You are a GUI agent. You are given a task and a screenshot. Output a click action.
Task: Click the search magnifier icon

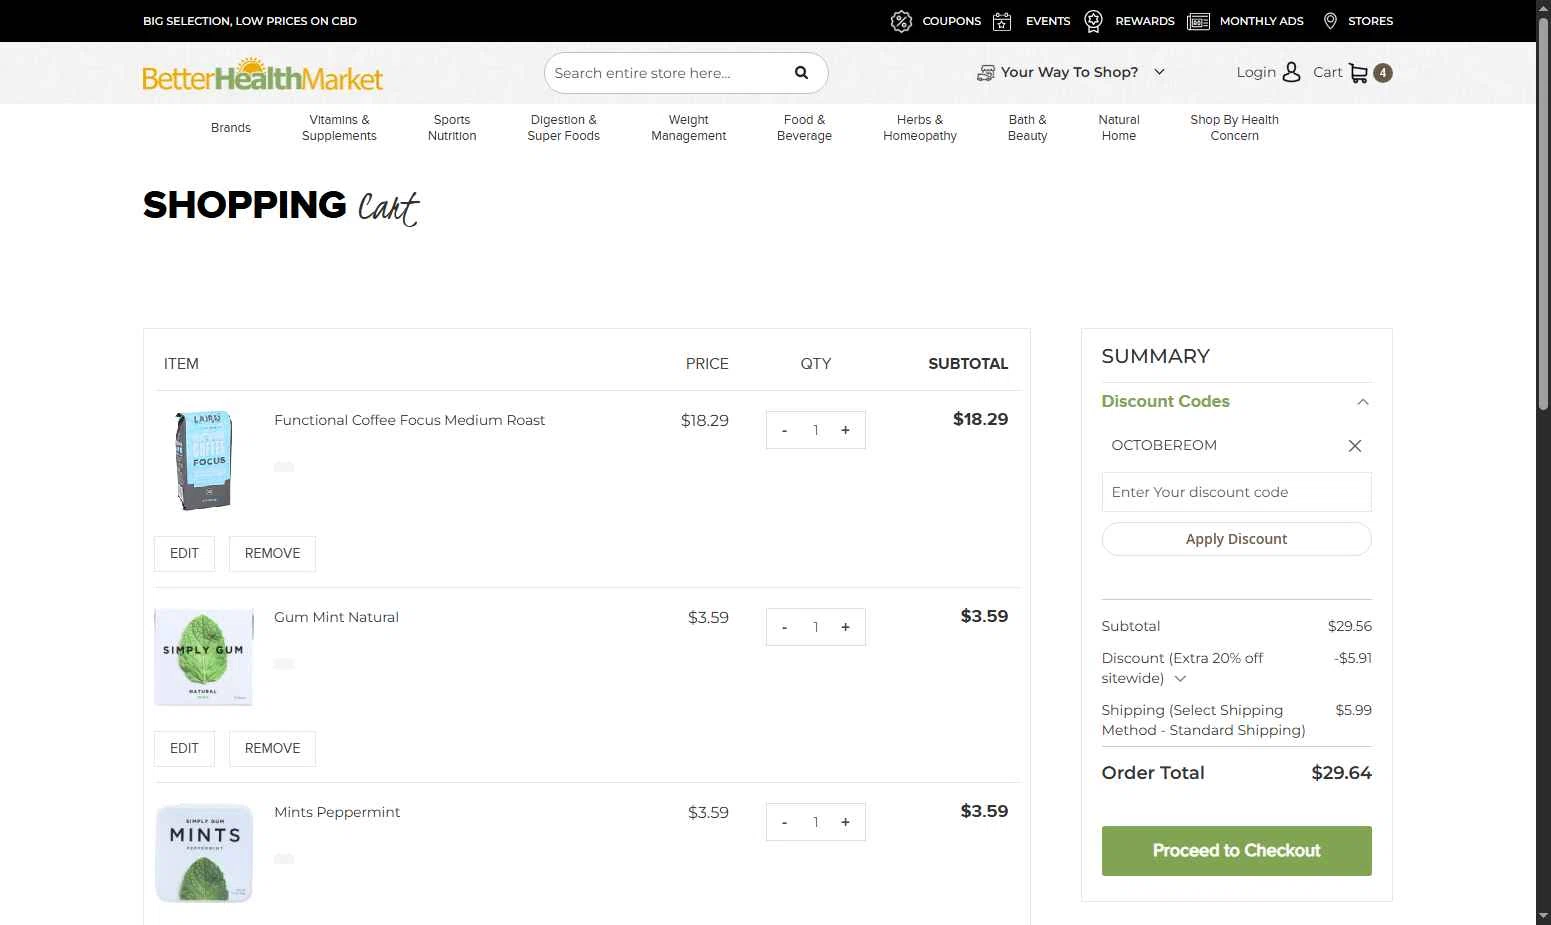801,72
